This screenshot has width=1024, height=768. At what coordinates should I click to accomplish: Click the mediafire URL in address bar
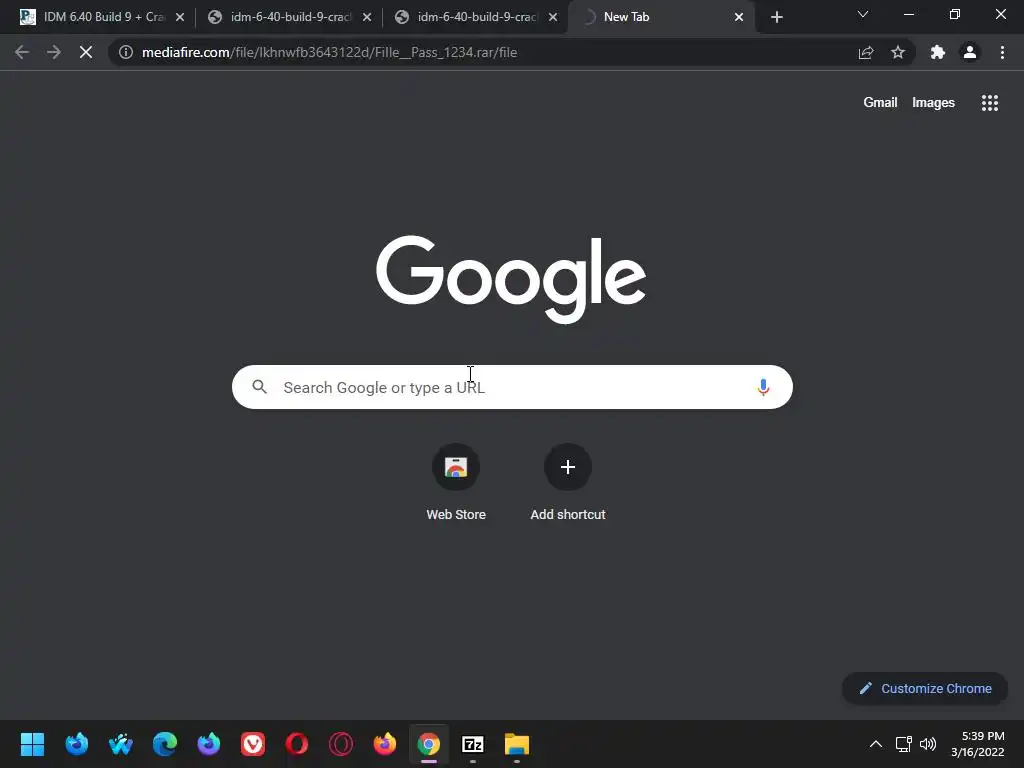click(329, 52)
